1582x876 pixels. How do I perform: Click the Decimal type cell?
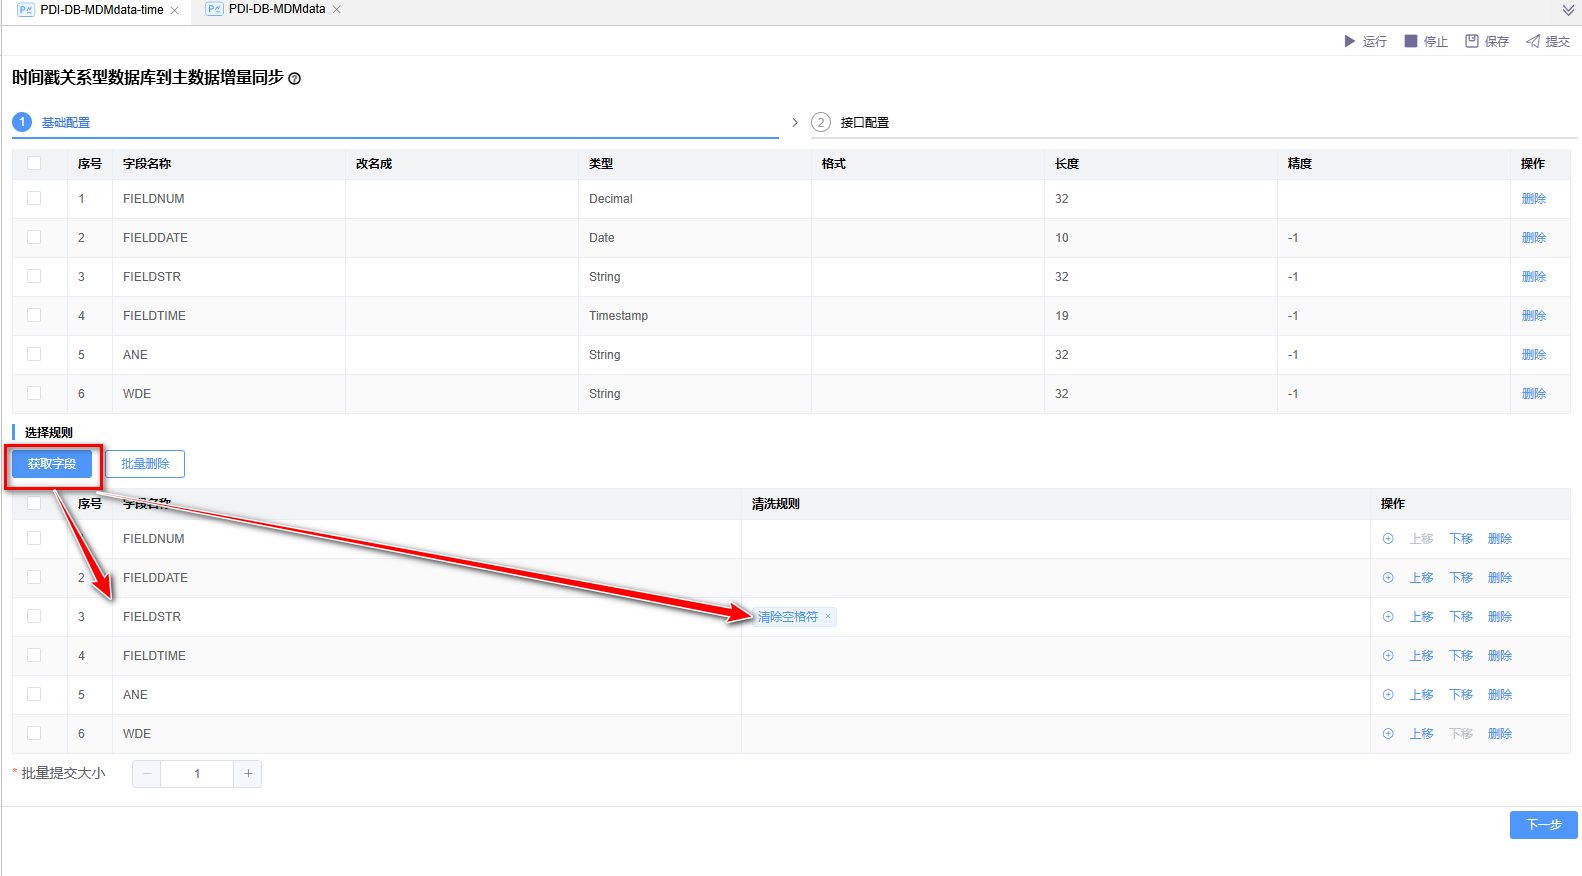(x=695, y=199)
